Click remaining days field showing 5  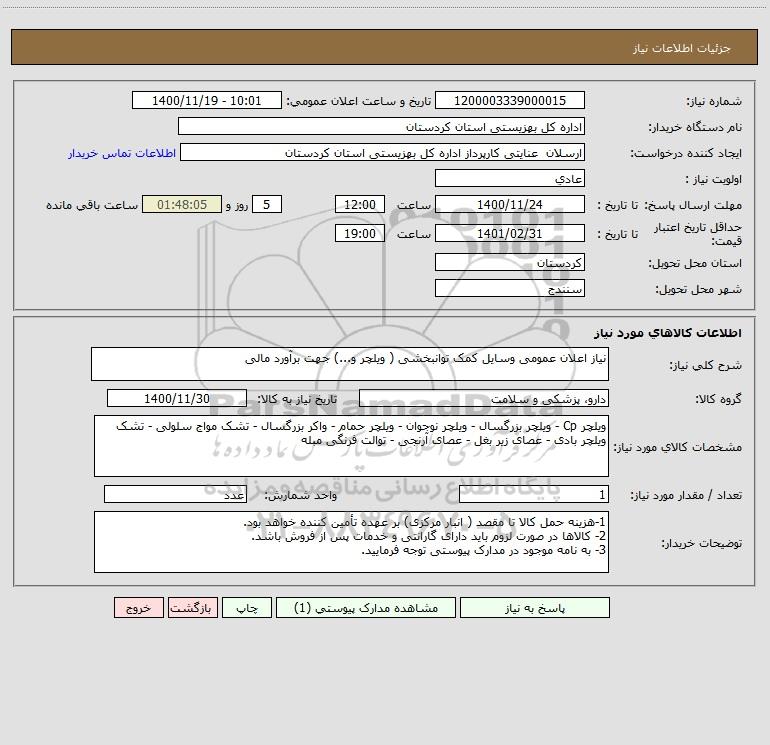[x=267, y=204]
